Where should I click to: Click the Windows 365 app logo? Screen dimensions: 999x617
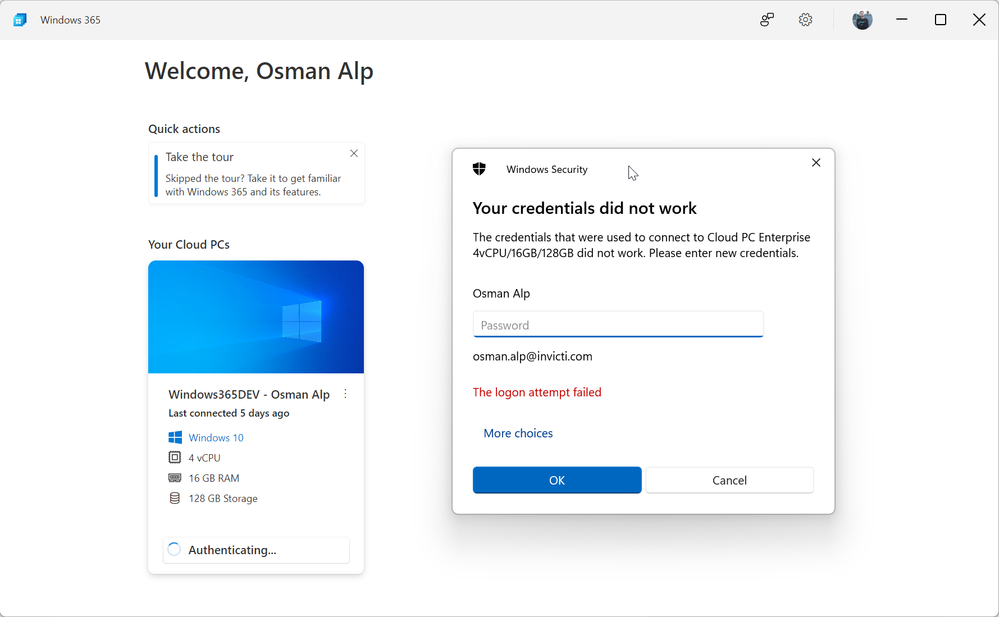pyautogui.click(x=20, y=20)
